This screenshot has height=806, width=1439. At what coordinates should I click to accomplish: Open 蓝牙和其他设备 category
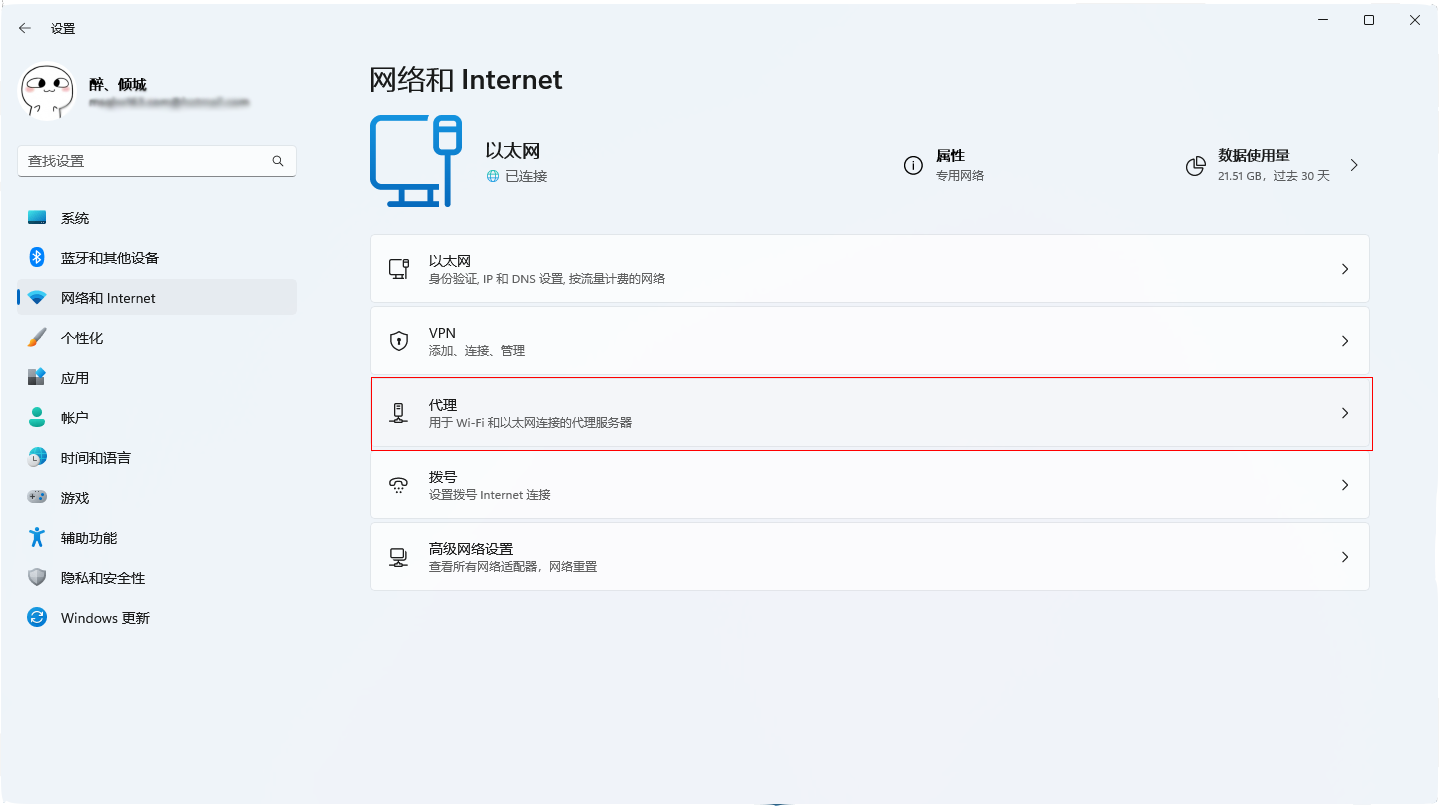click(157, 258)
